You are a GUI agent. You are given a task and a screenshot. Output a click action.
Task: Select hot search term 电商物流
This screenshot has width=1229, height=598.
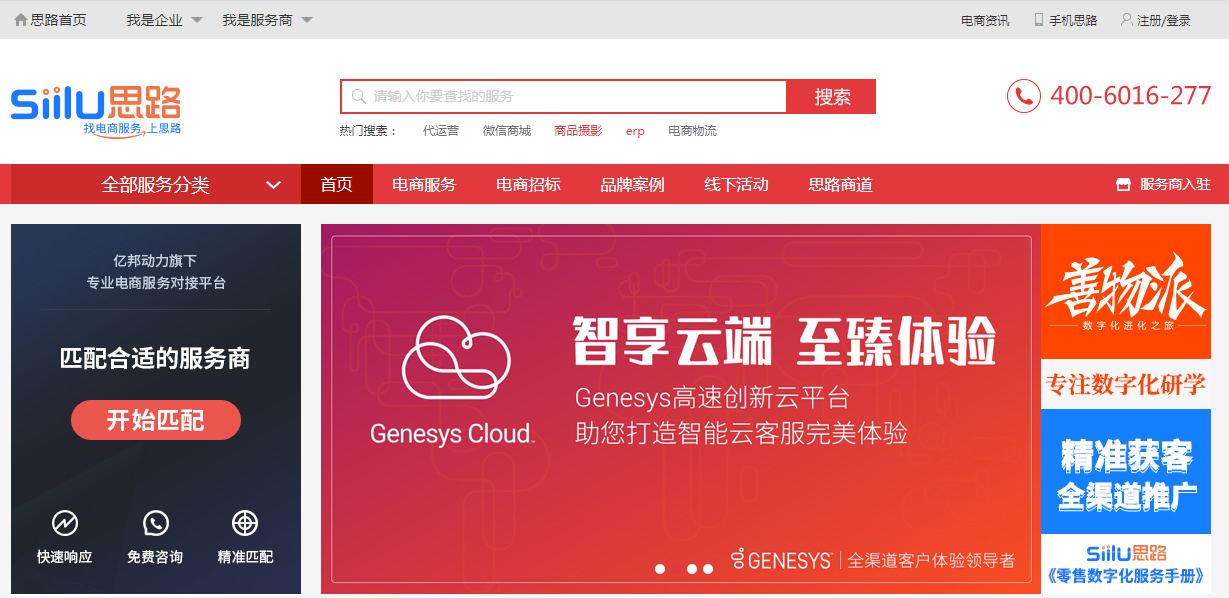pos(692,131)
